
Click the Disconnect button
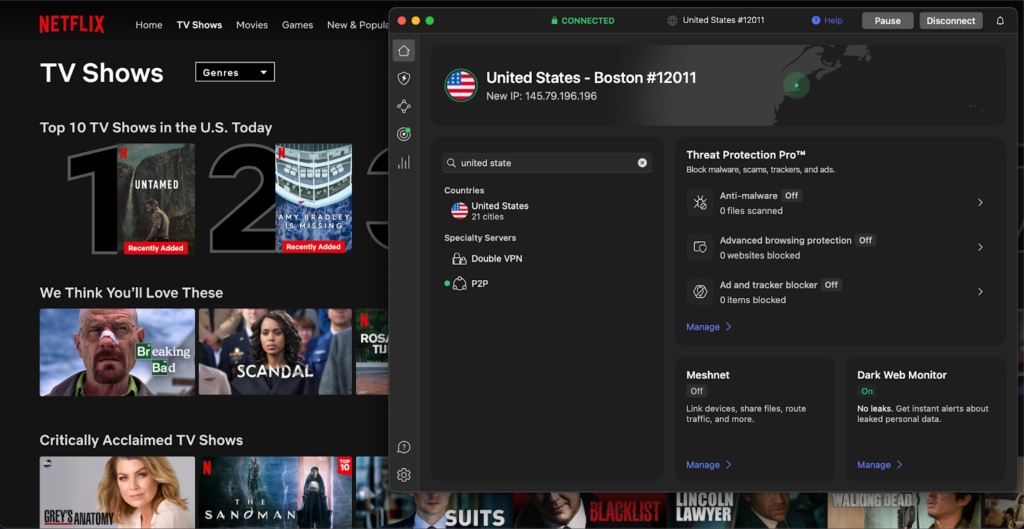[x=950, y=20]
